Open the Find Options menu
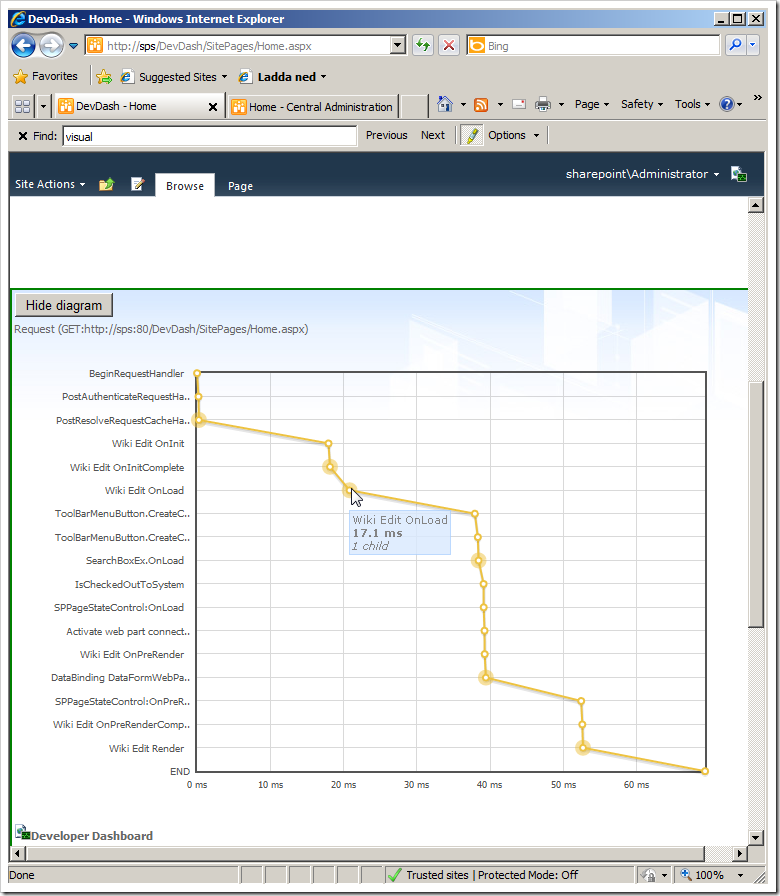 pos(513,135)
